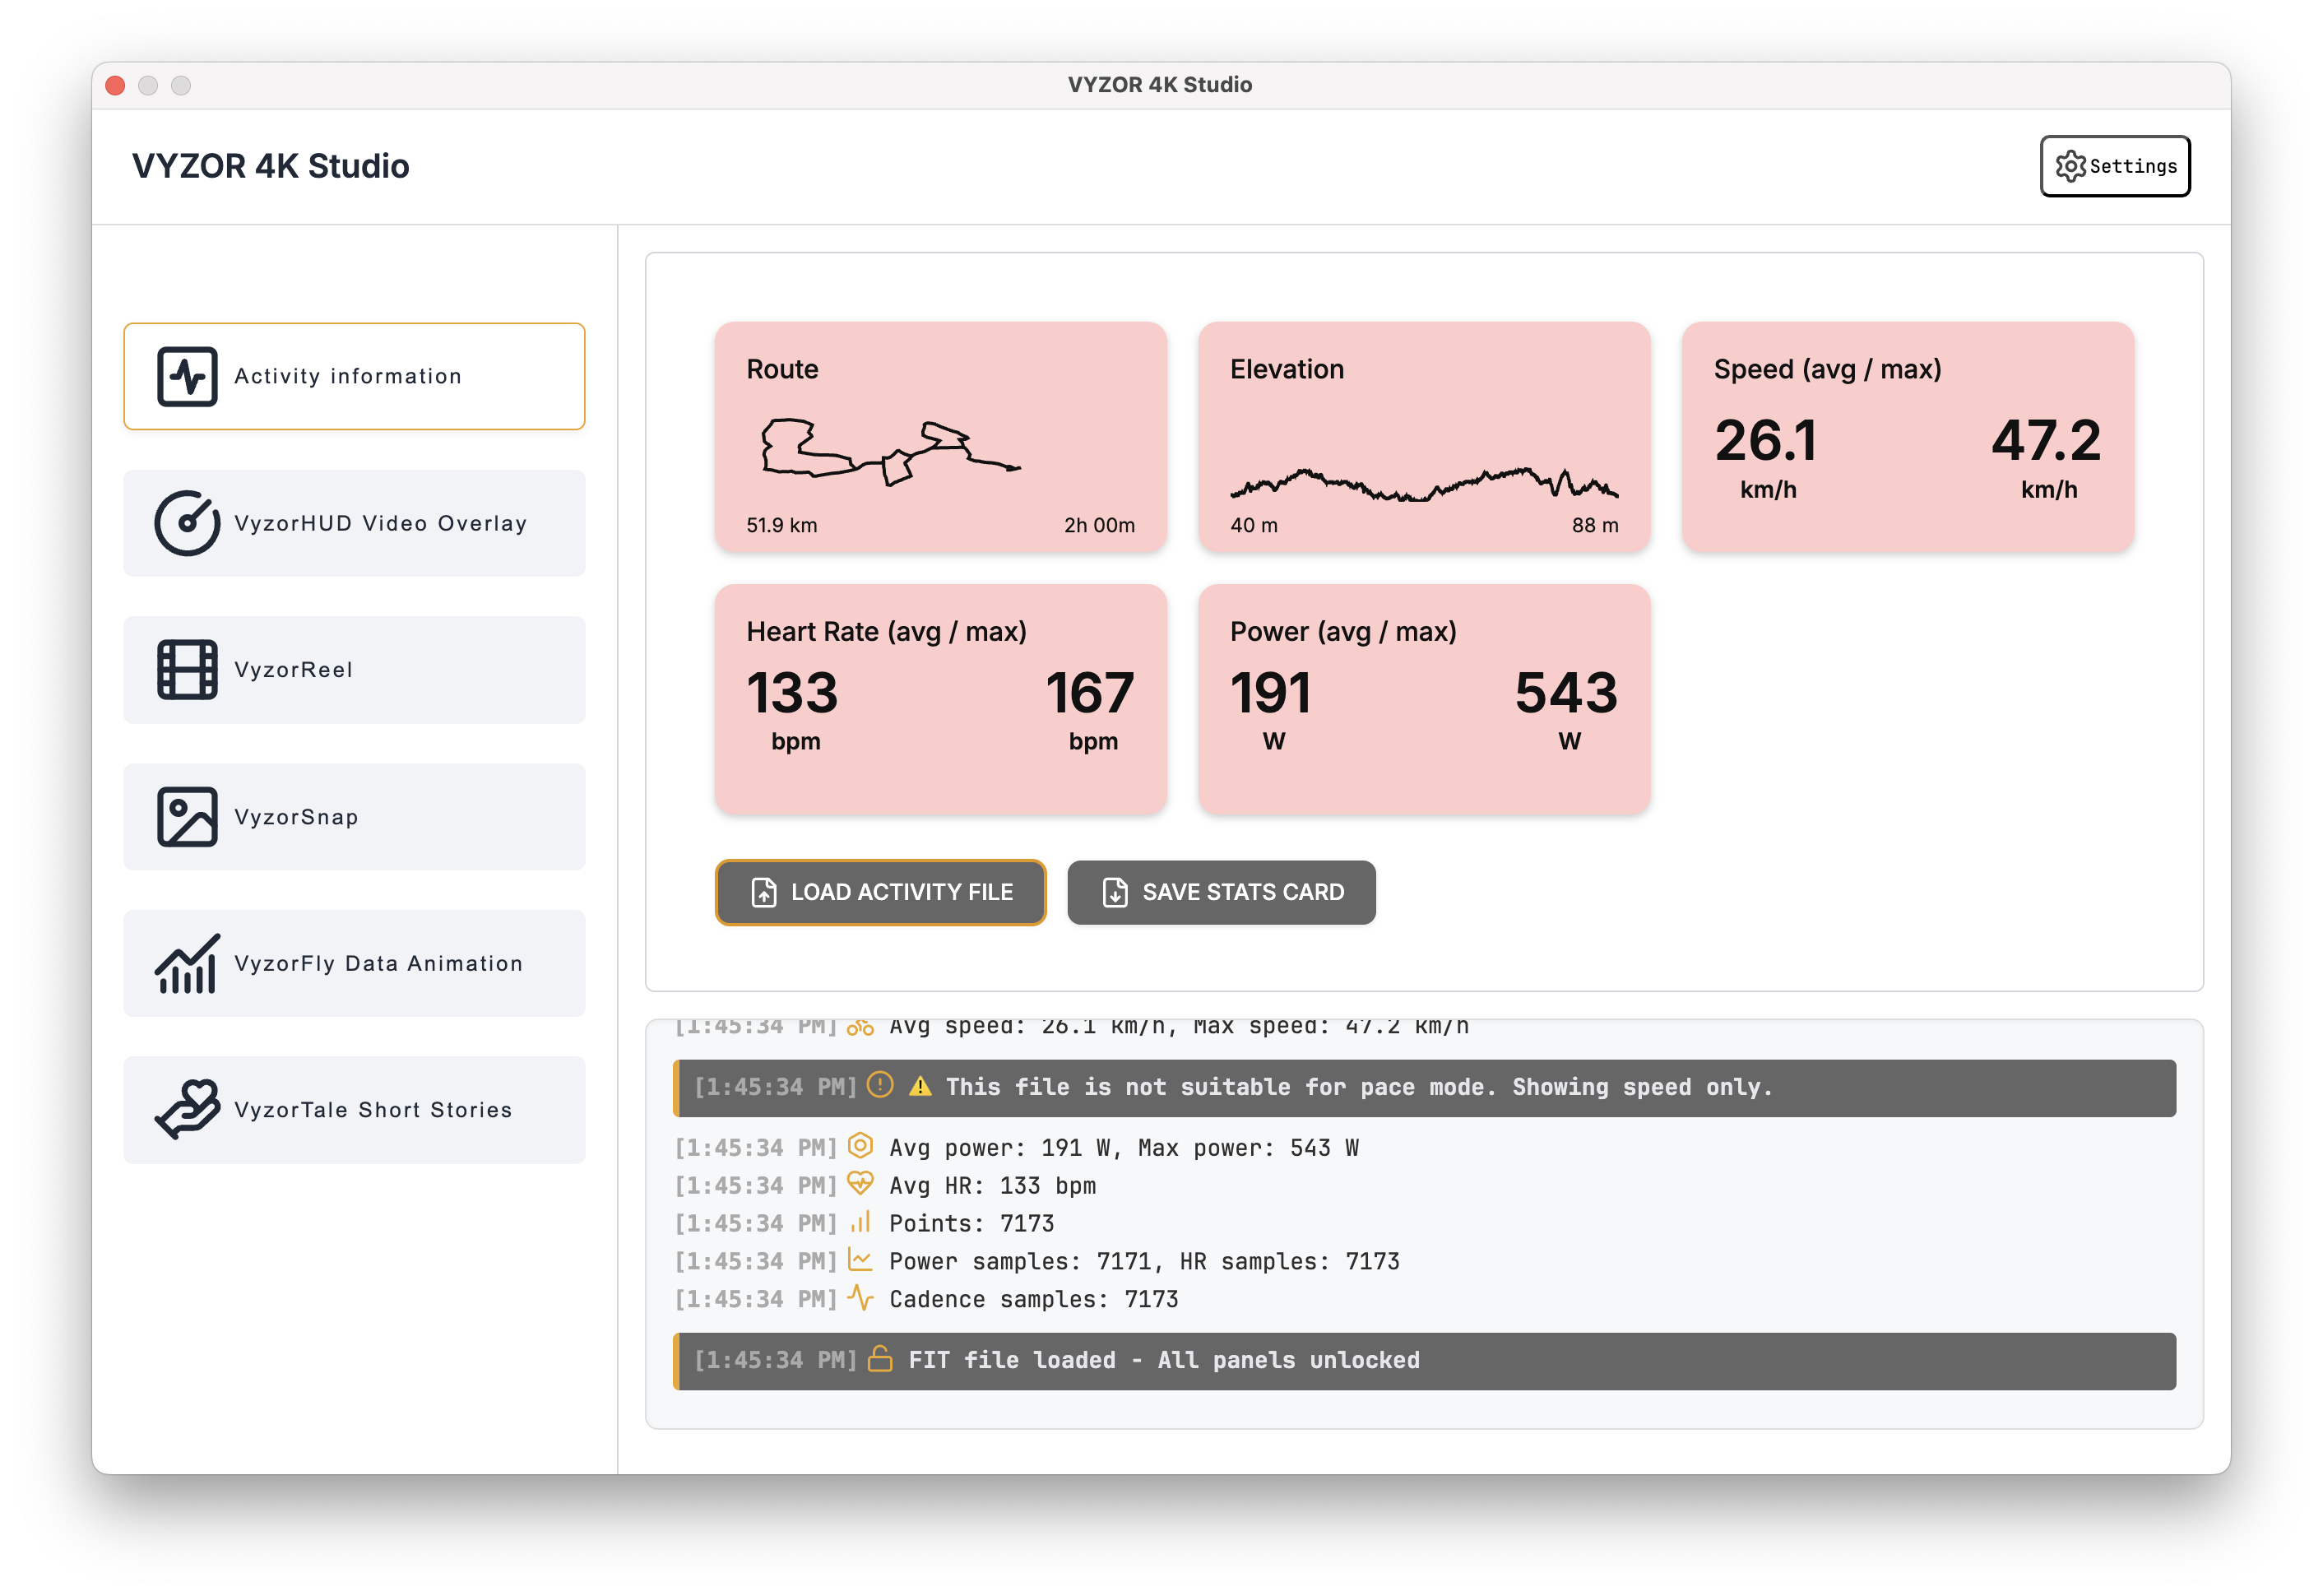Click the 191 average power value
Viewport: 2323px width, 1596px height.
point(1271,693)
